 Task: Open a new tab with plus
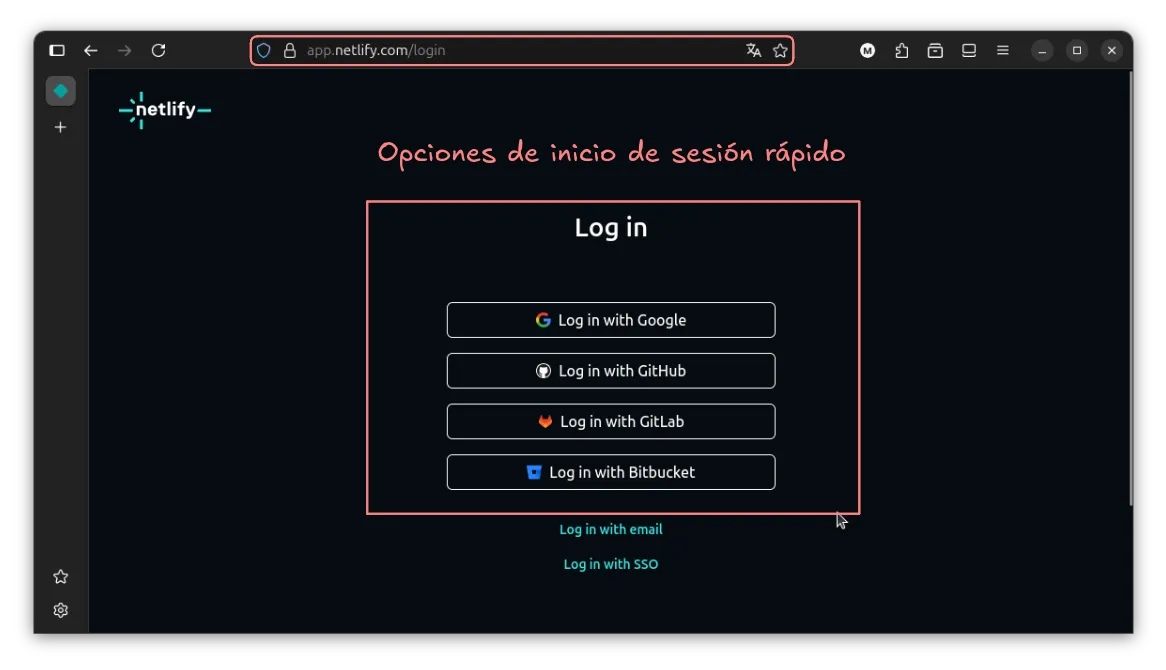[60, 127]
